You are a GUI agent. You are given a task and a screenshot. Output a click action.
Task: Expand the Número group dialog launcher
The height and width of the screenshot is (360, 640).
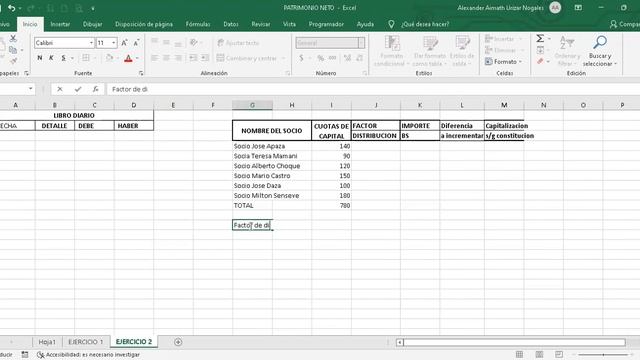(364, 73)
